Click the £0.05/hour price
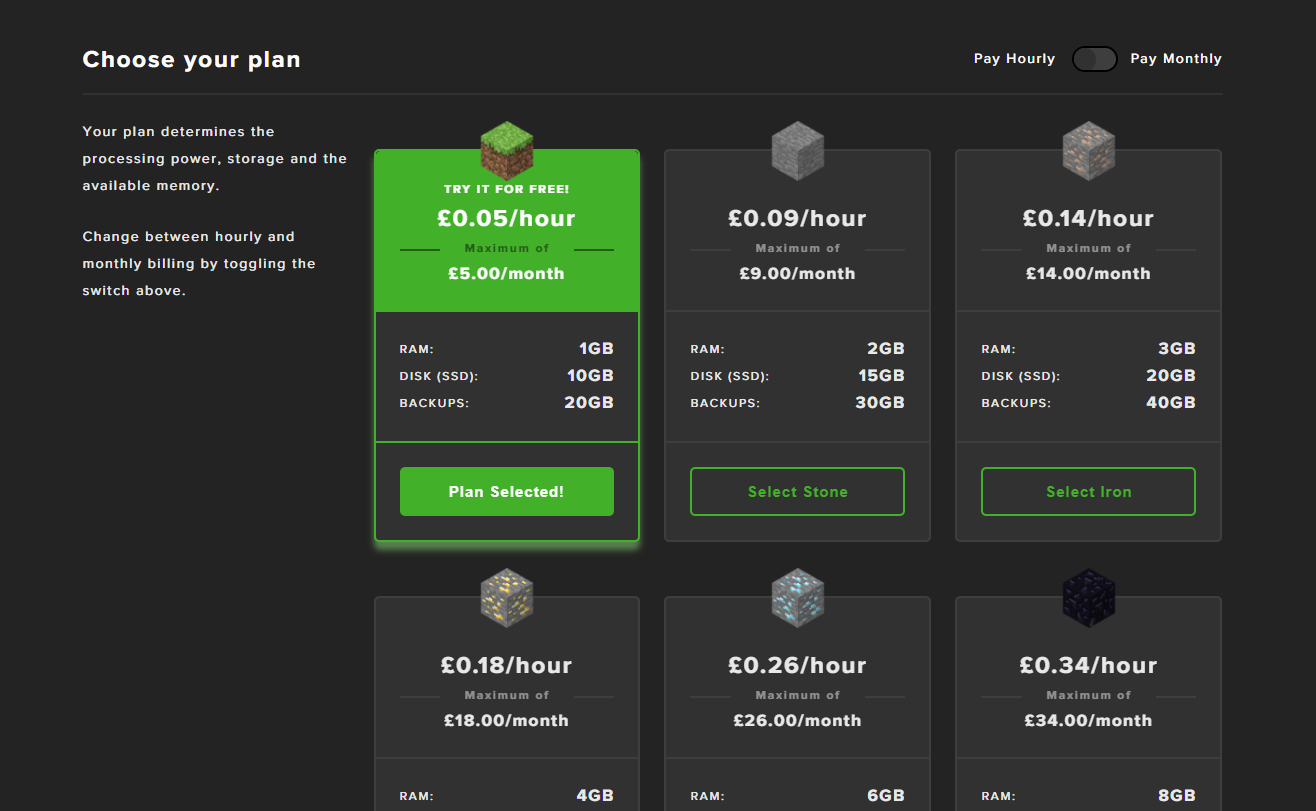The image size is (1316, 811). pos(507,218)
